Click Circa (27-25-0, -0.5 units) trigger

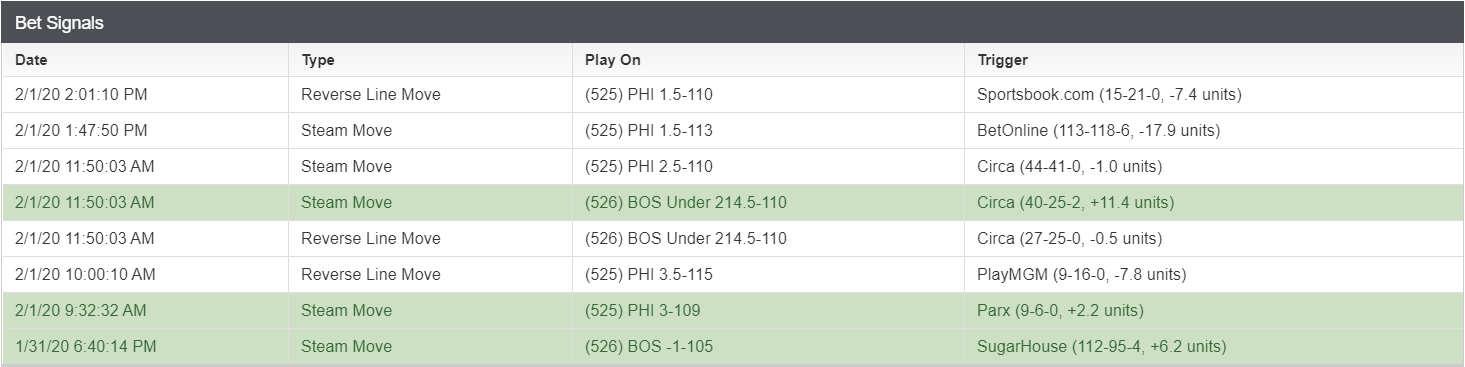pyautogui.click(x=1069, y=239)
